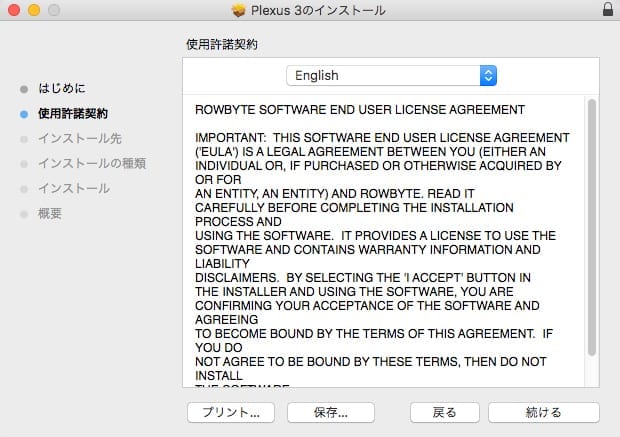
Task: Click the blue bullet next to 使用許諾契約
Action: tap(24, 114)
